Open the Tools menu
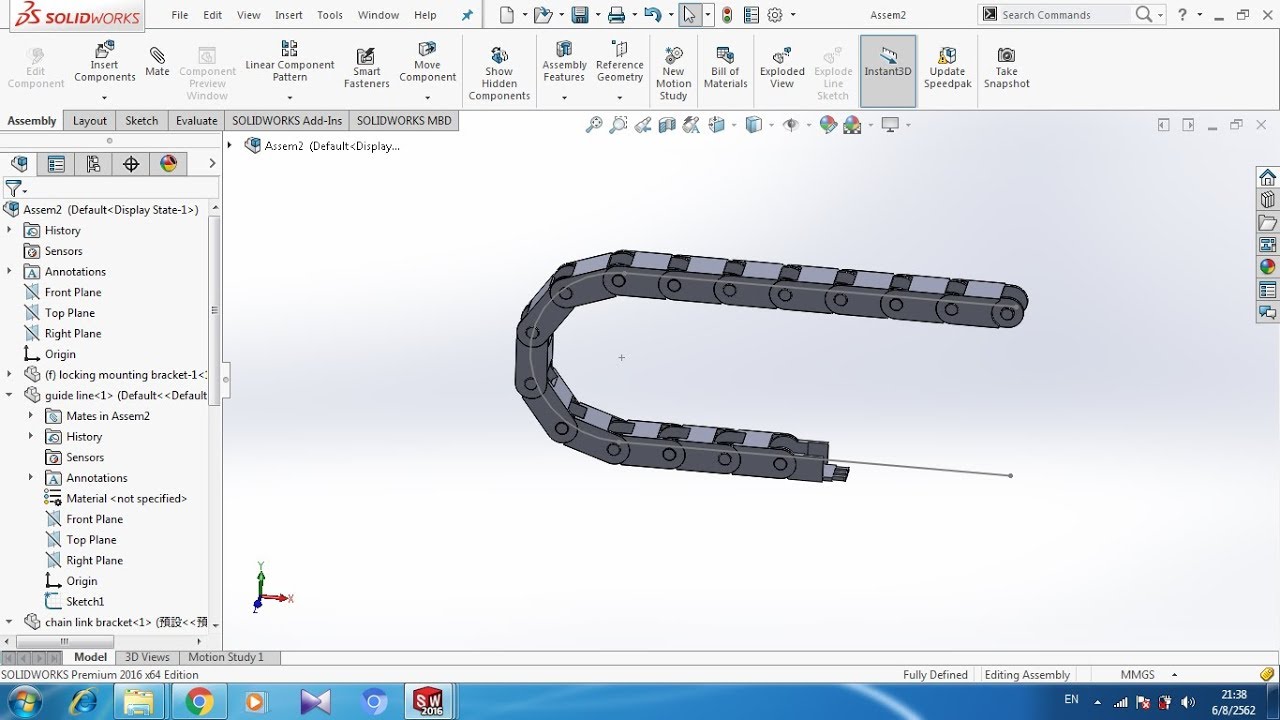Image resolution: width=1280 pixels, height=720 pixels. [330, 15]
